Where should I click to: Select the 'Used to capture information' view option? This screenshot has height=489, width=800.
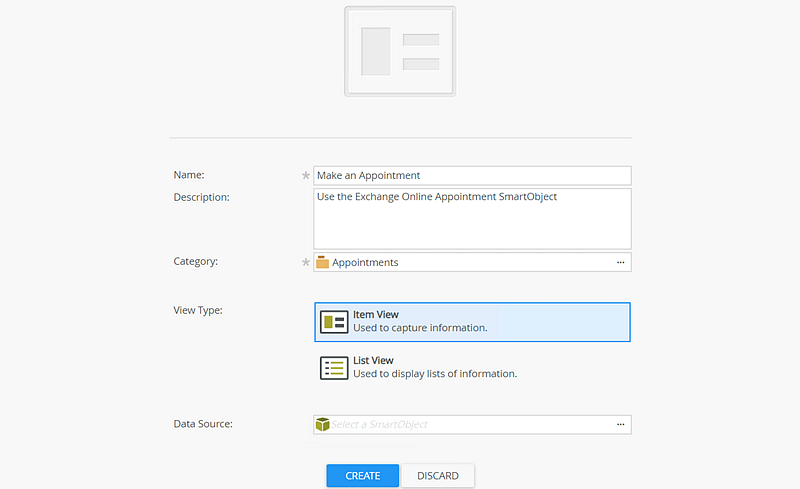point(472,322)
